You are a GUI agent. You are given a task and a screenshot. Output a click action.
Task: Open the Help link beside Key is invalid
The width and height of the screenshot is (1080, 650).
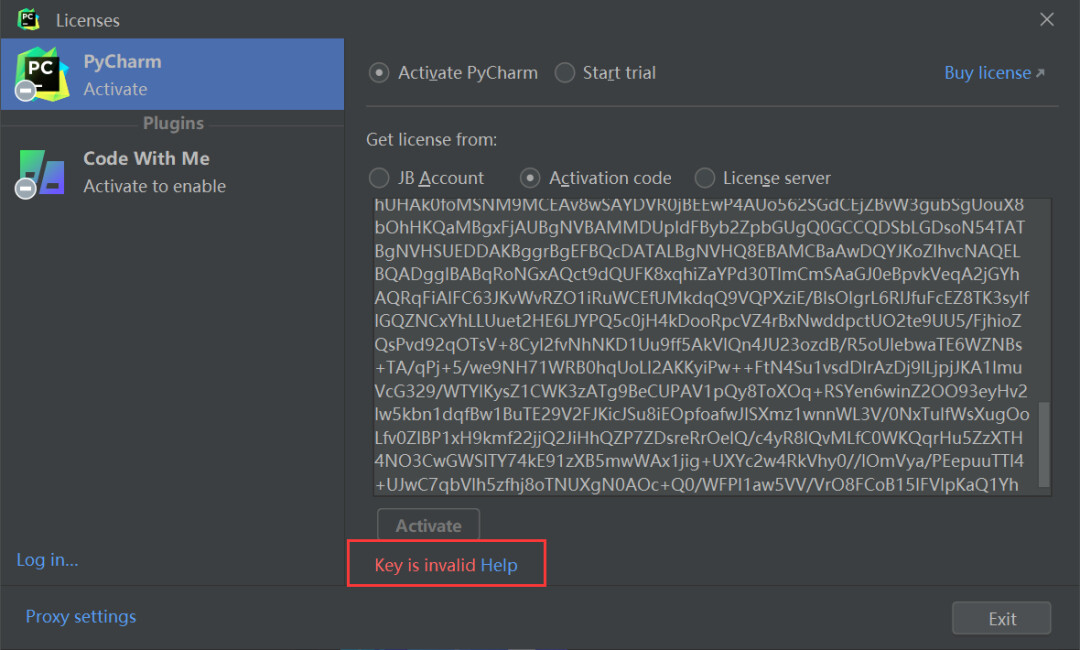[x=499, y=565]
